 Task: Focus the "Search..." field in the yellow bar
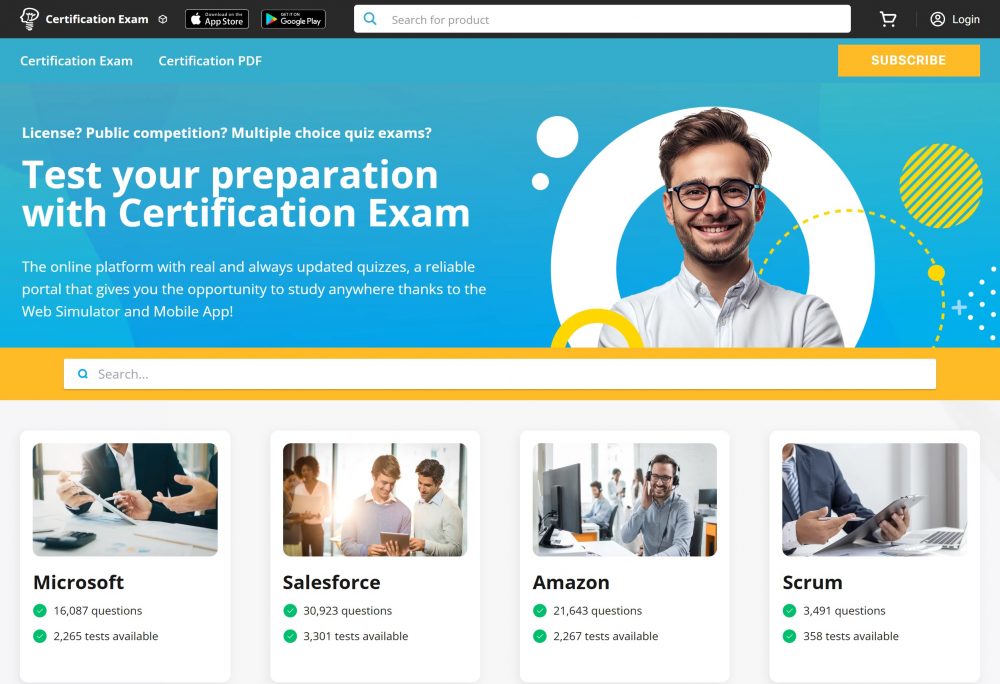500,374
